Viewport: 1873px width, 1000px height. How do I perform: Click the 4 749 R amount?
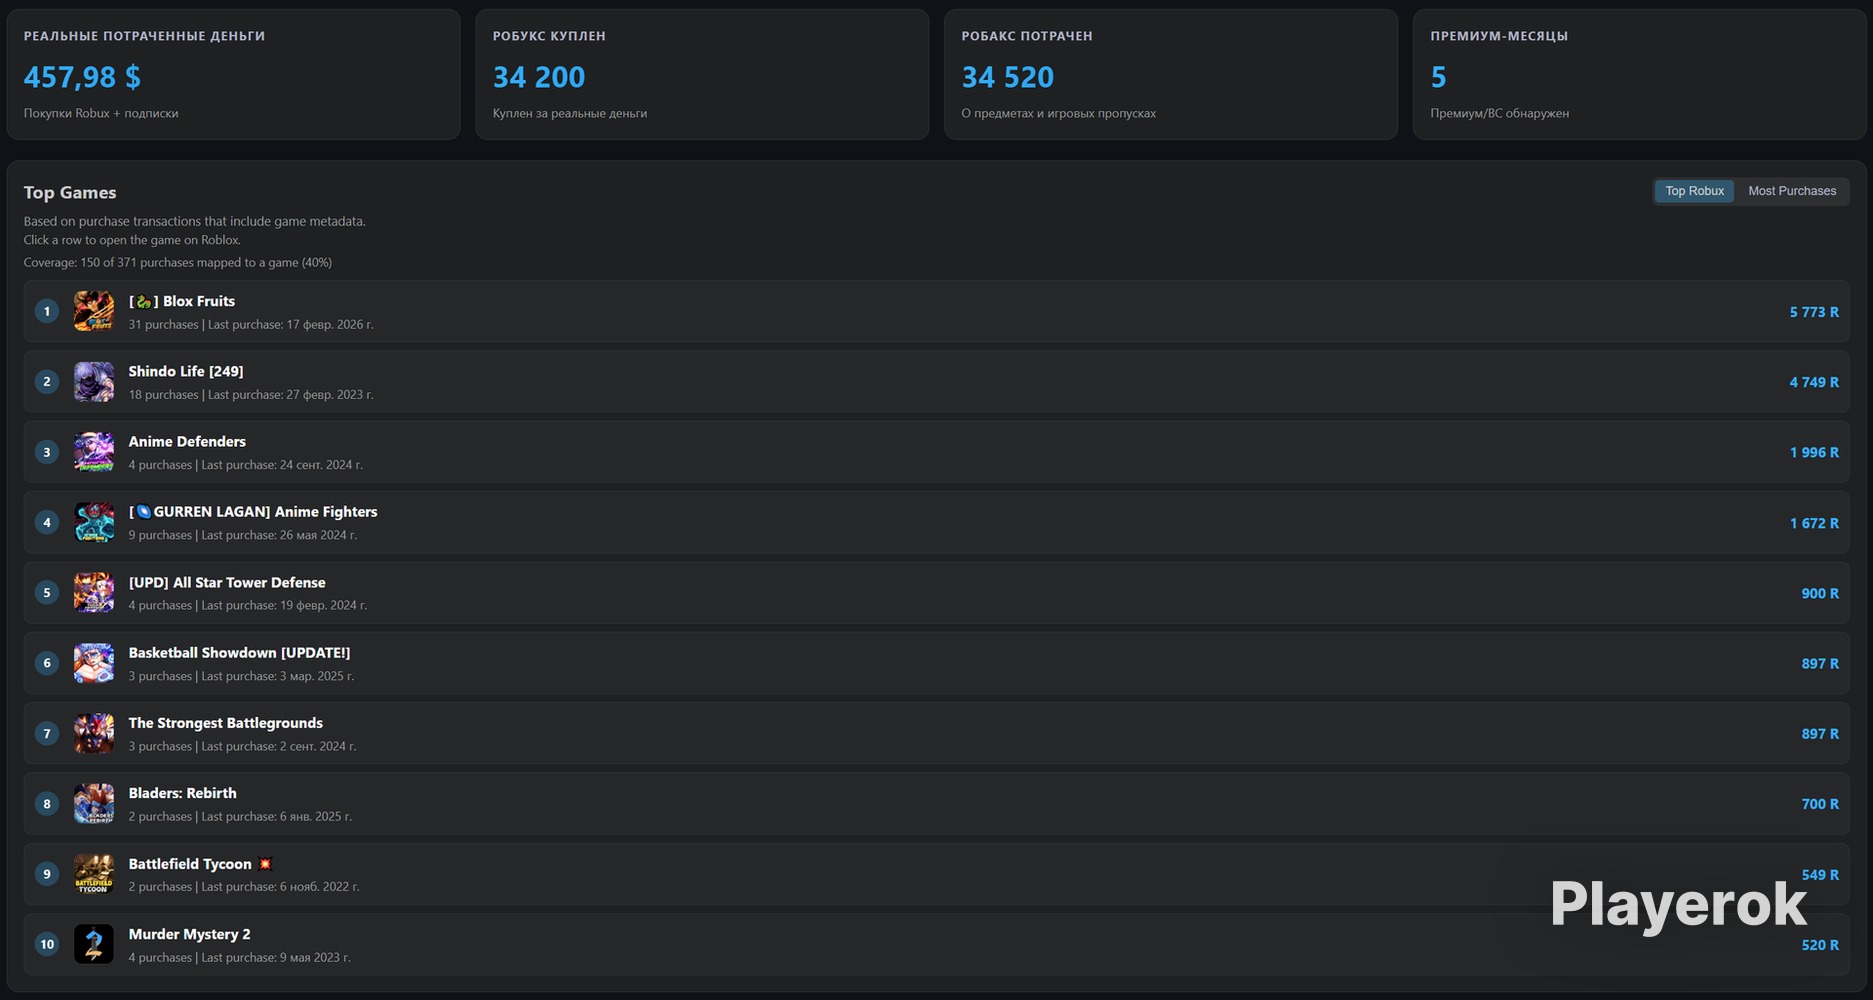1814,382
